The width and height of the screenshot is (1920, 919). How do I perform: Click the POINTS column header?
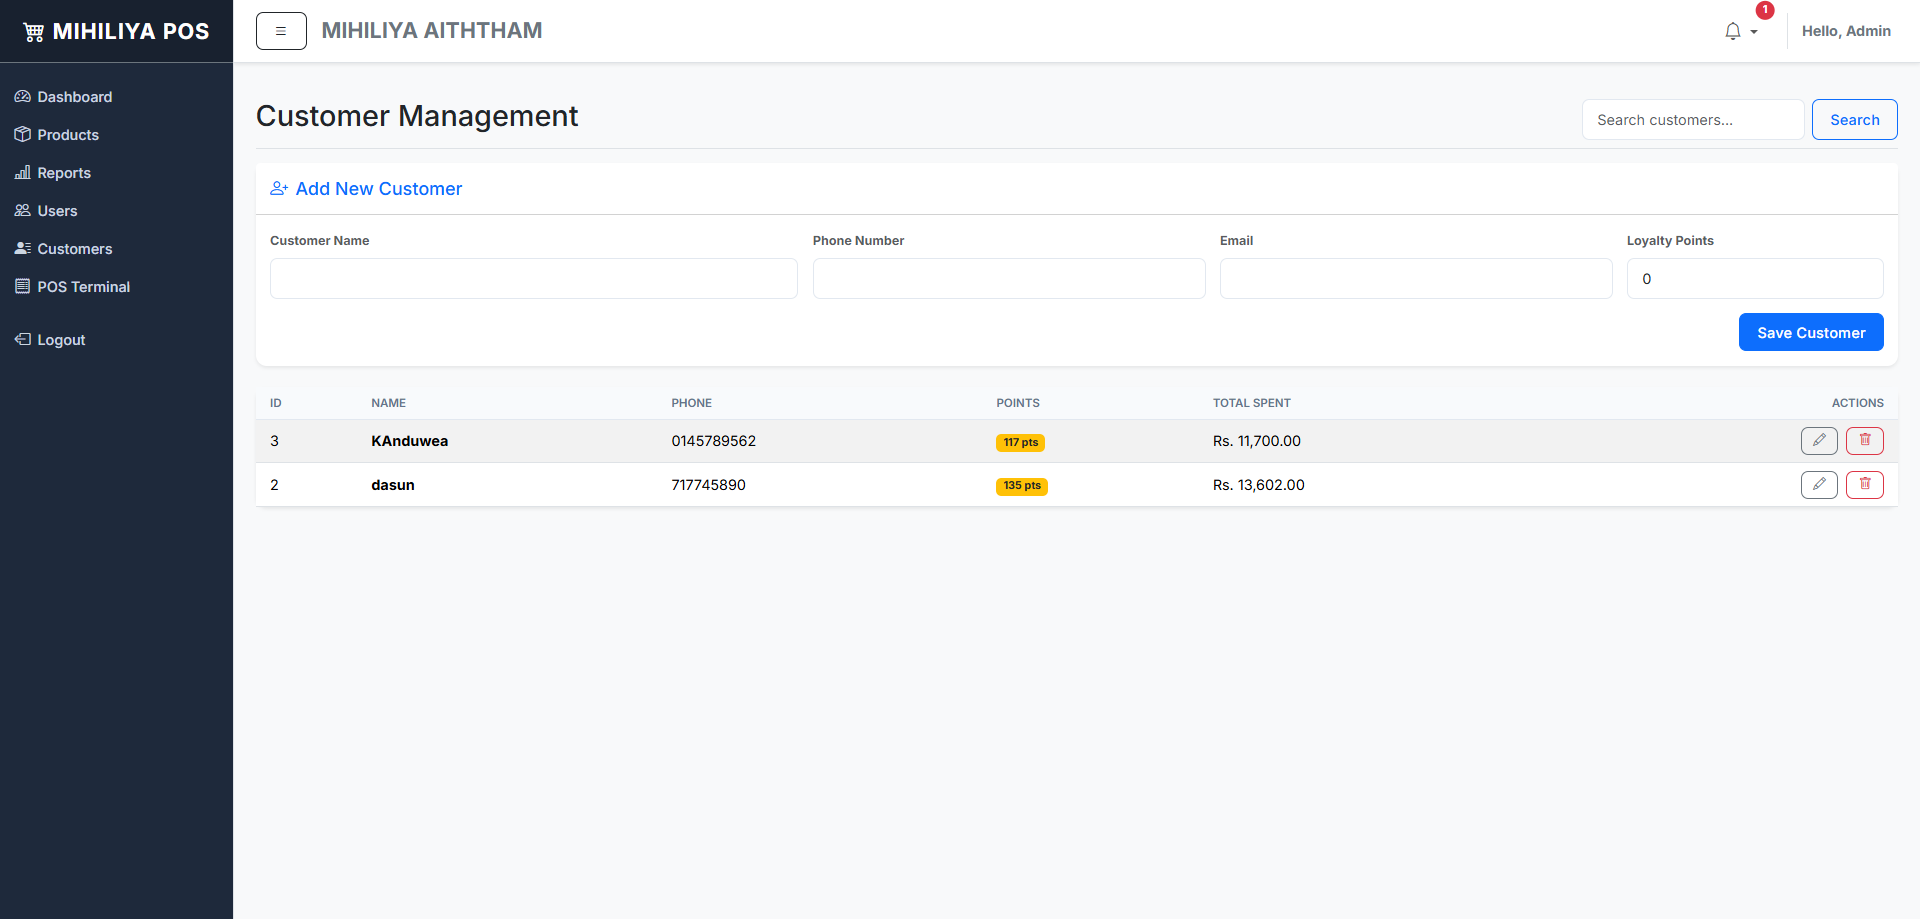(x=1018, y=403)
